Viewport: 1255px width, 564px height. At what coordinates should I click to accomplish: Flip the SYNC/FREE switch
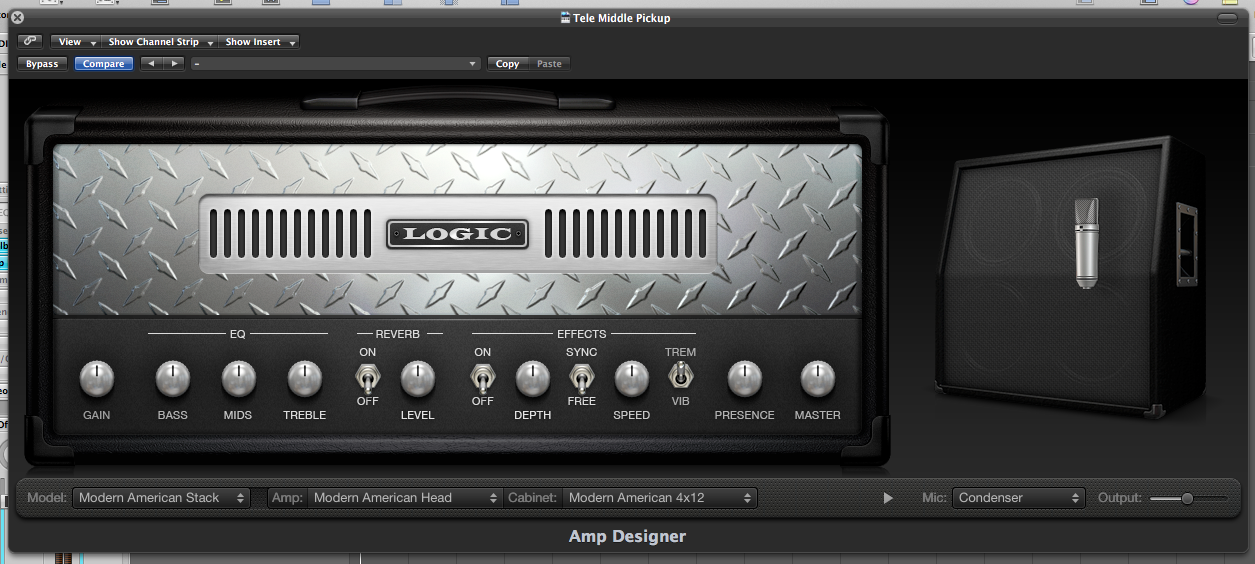click(580, 378)
